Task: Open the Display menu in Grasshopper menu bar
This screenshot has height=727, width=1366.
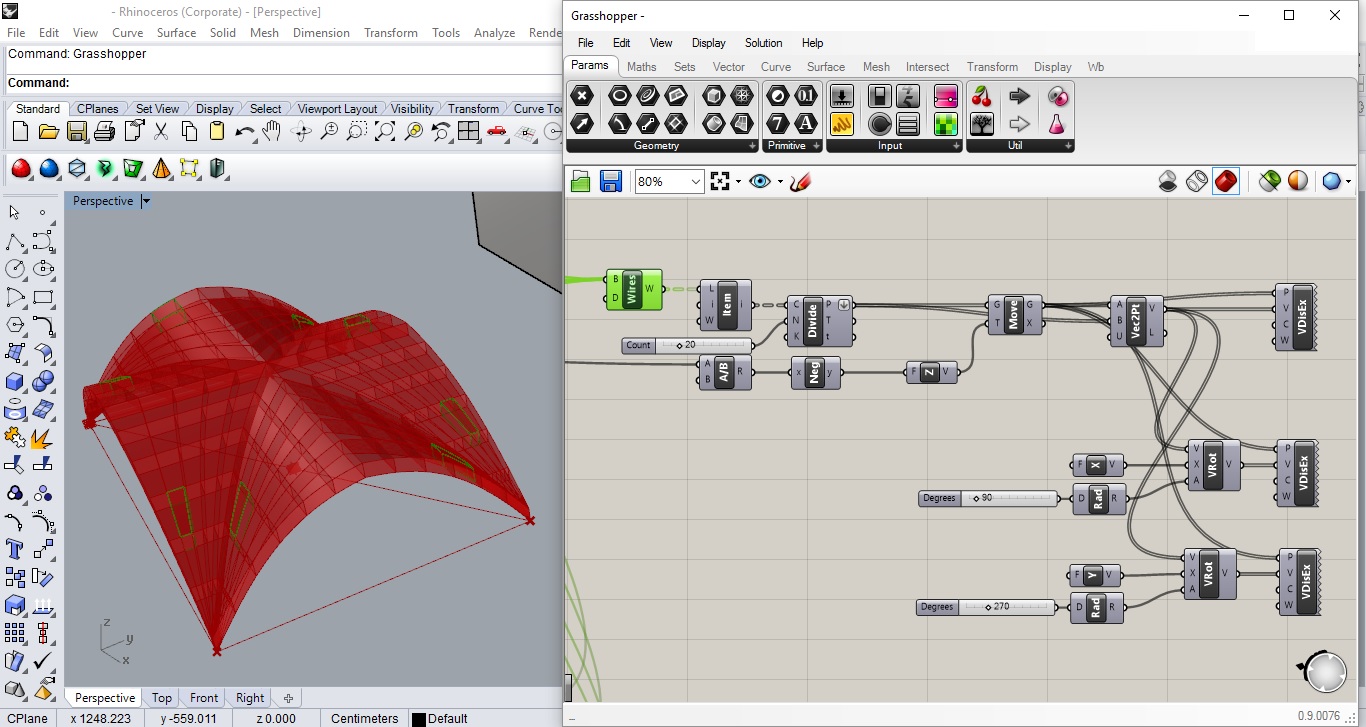Action: tap(708, 43)
